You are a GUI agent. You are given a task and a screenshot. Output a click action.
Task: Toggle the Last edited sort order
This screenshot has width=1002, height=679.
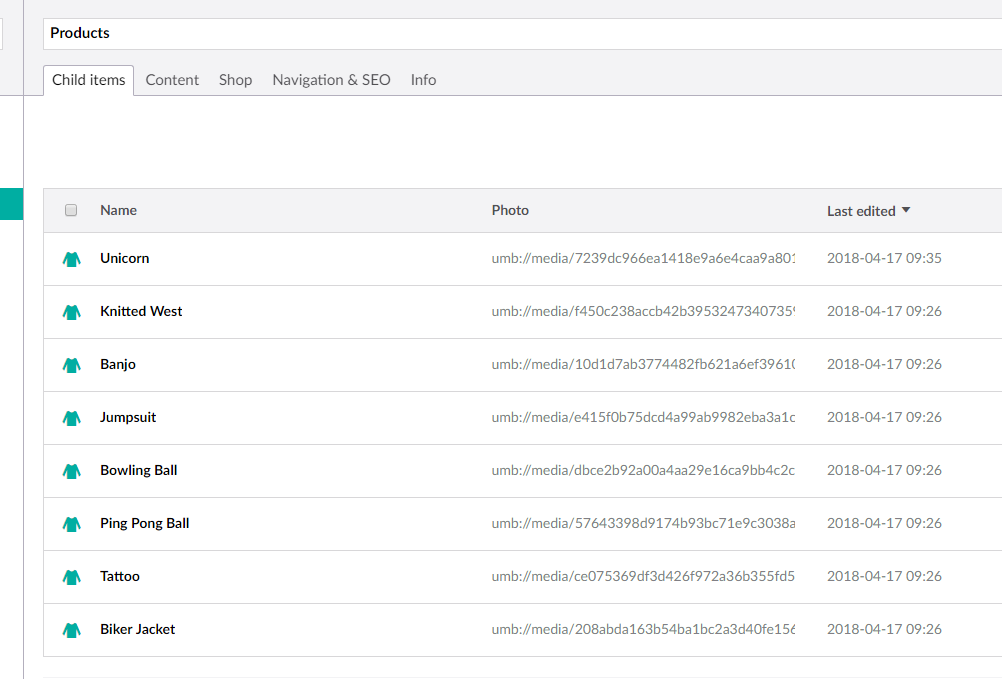[868, 210]
